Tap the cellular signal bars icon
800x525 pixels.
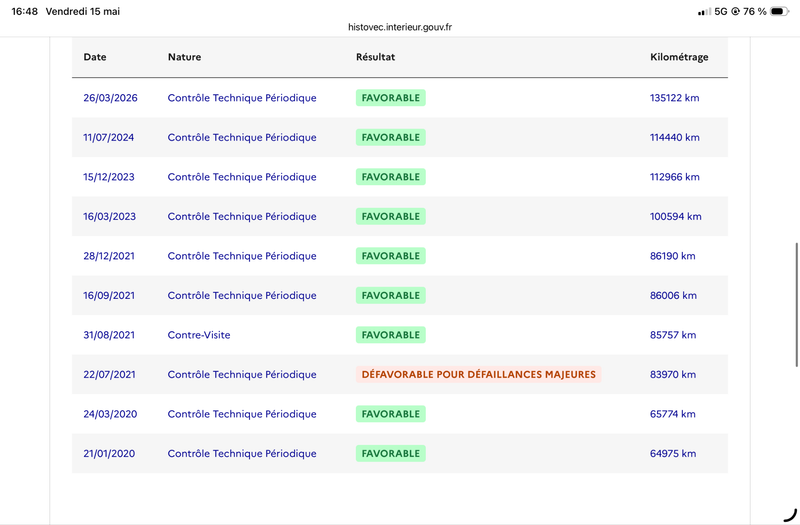click(705, 12)
